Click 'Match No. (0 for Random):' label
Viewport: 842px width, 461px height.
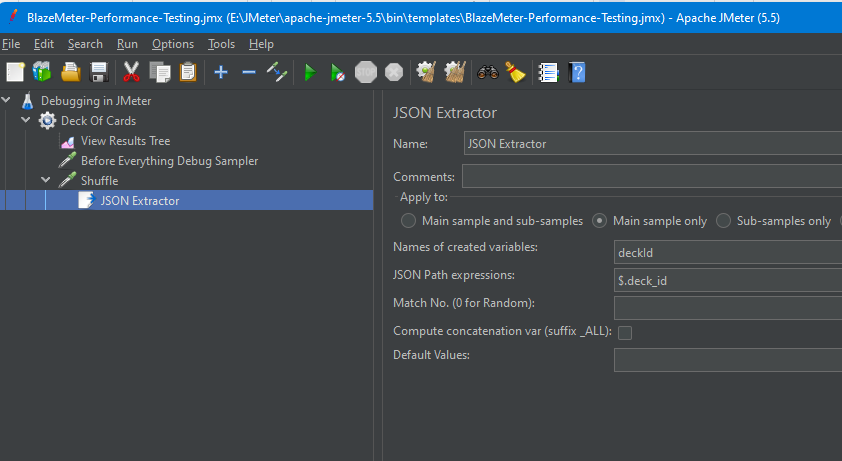pos(464,303)
